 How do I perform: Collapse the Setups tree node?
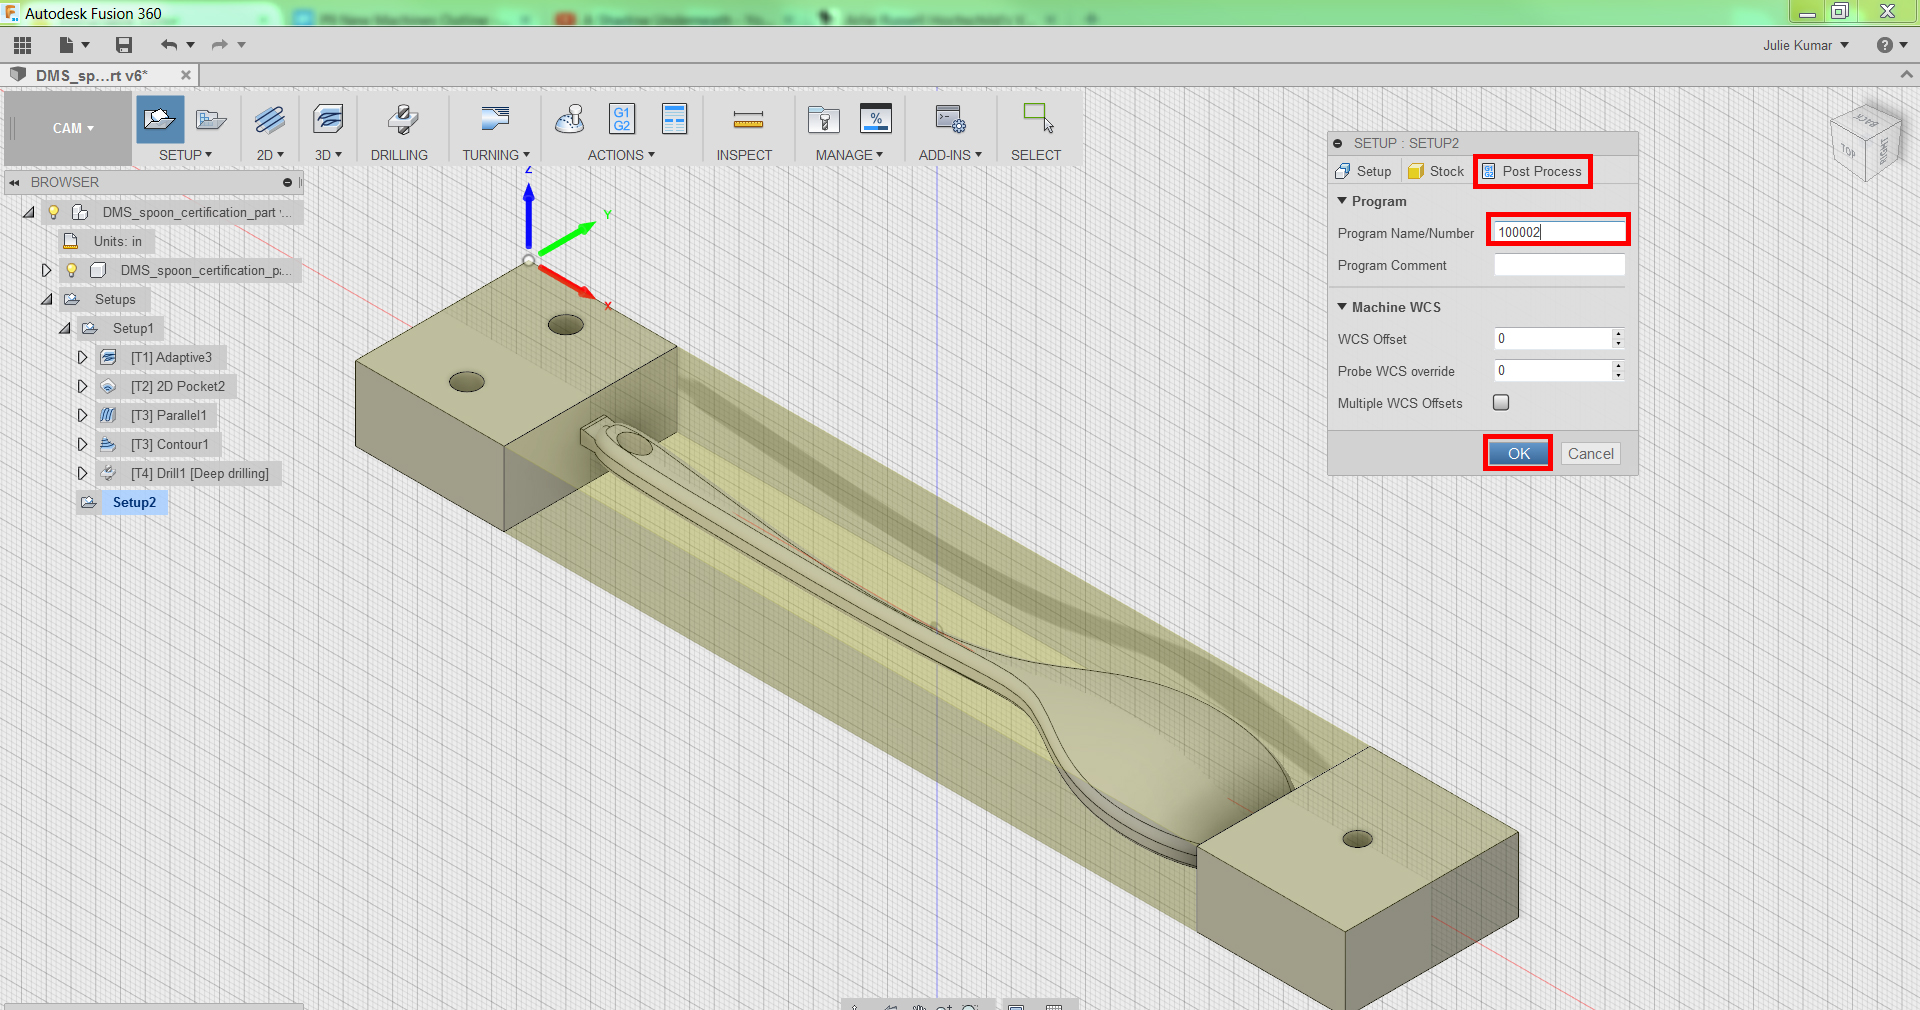coord(47,299)
